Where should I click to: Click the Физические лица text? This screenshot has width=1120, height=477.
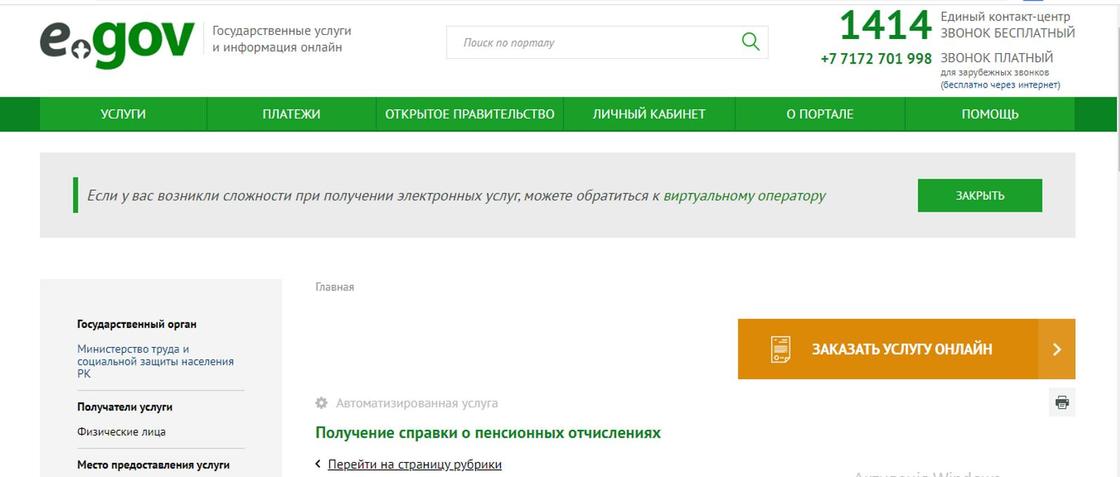point(121,432)
